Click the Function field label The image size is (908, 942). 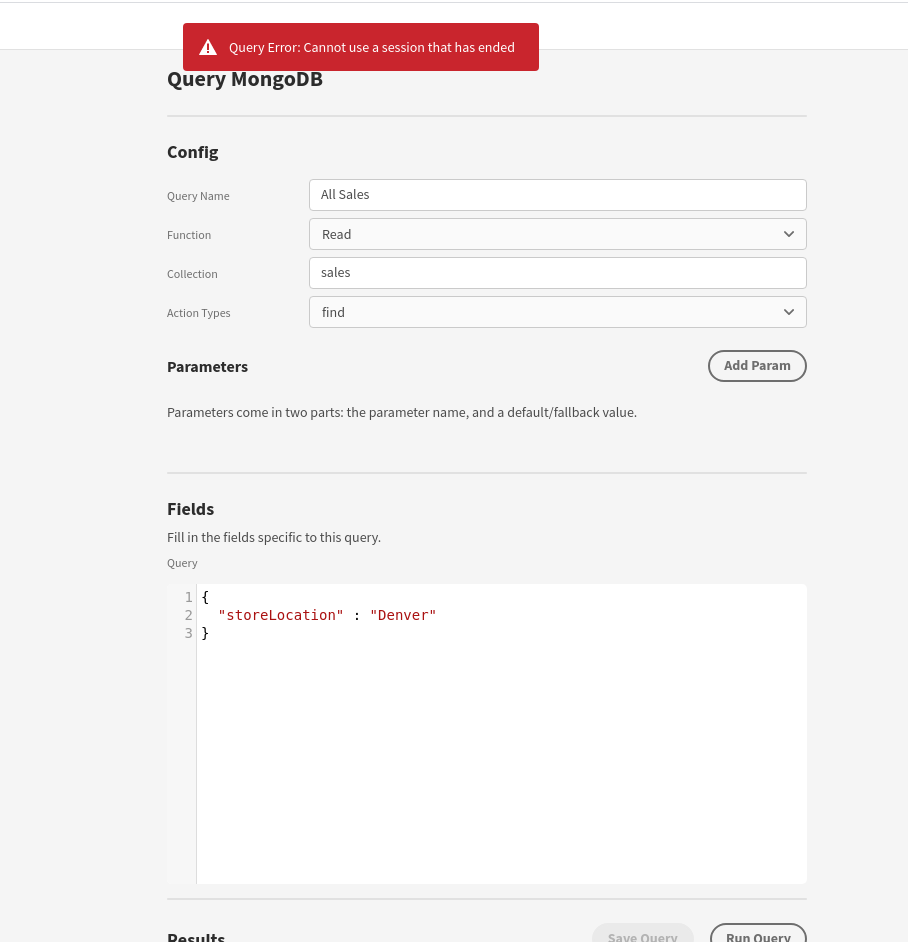(189, 235)
